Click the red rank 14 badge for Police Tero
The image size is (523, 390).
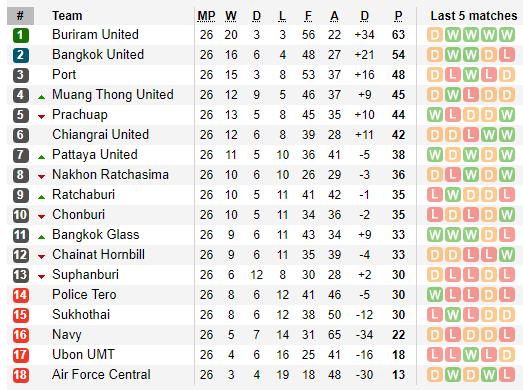20,295
